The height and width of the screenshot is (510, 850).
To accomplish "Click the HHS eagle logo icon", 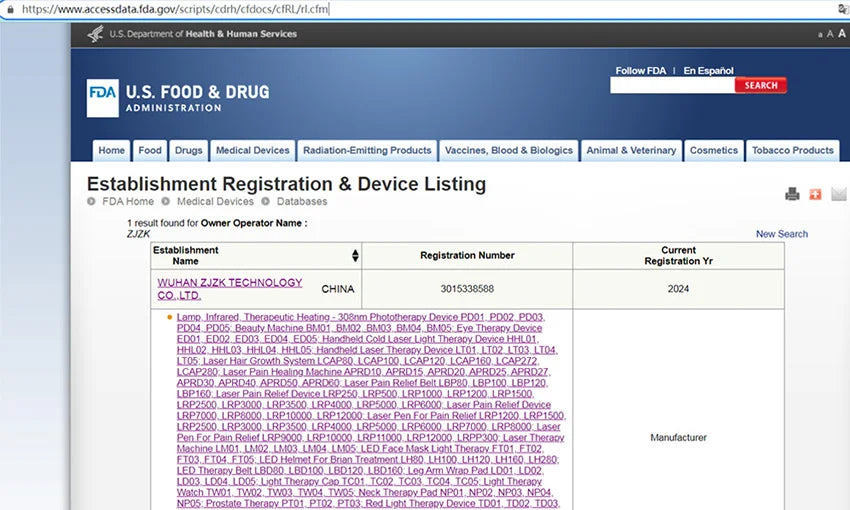I will 96,34.
